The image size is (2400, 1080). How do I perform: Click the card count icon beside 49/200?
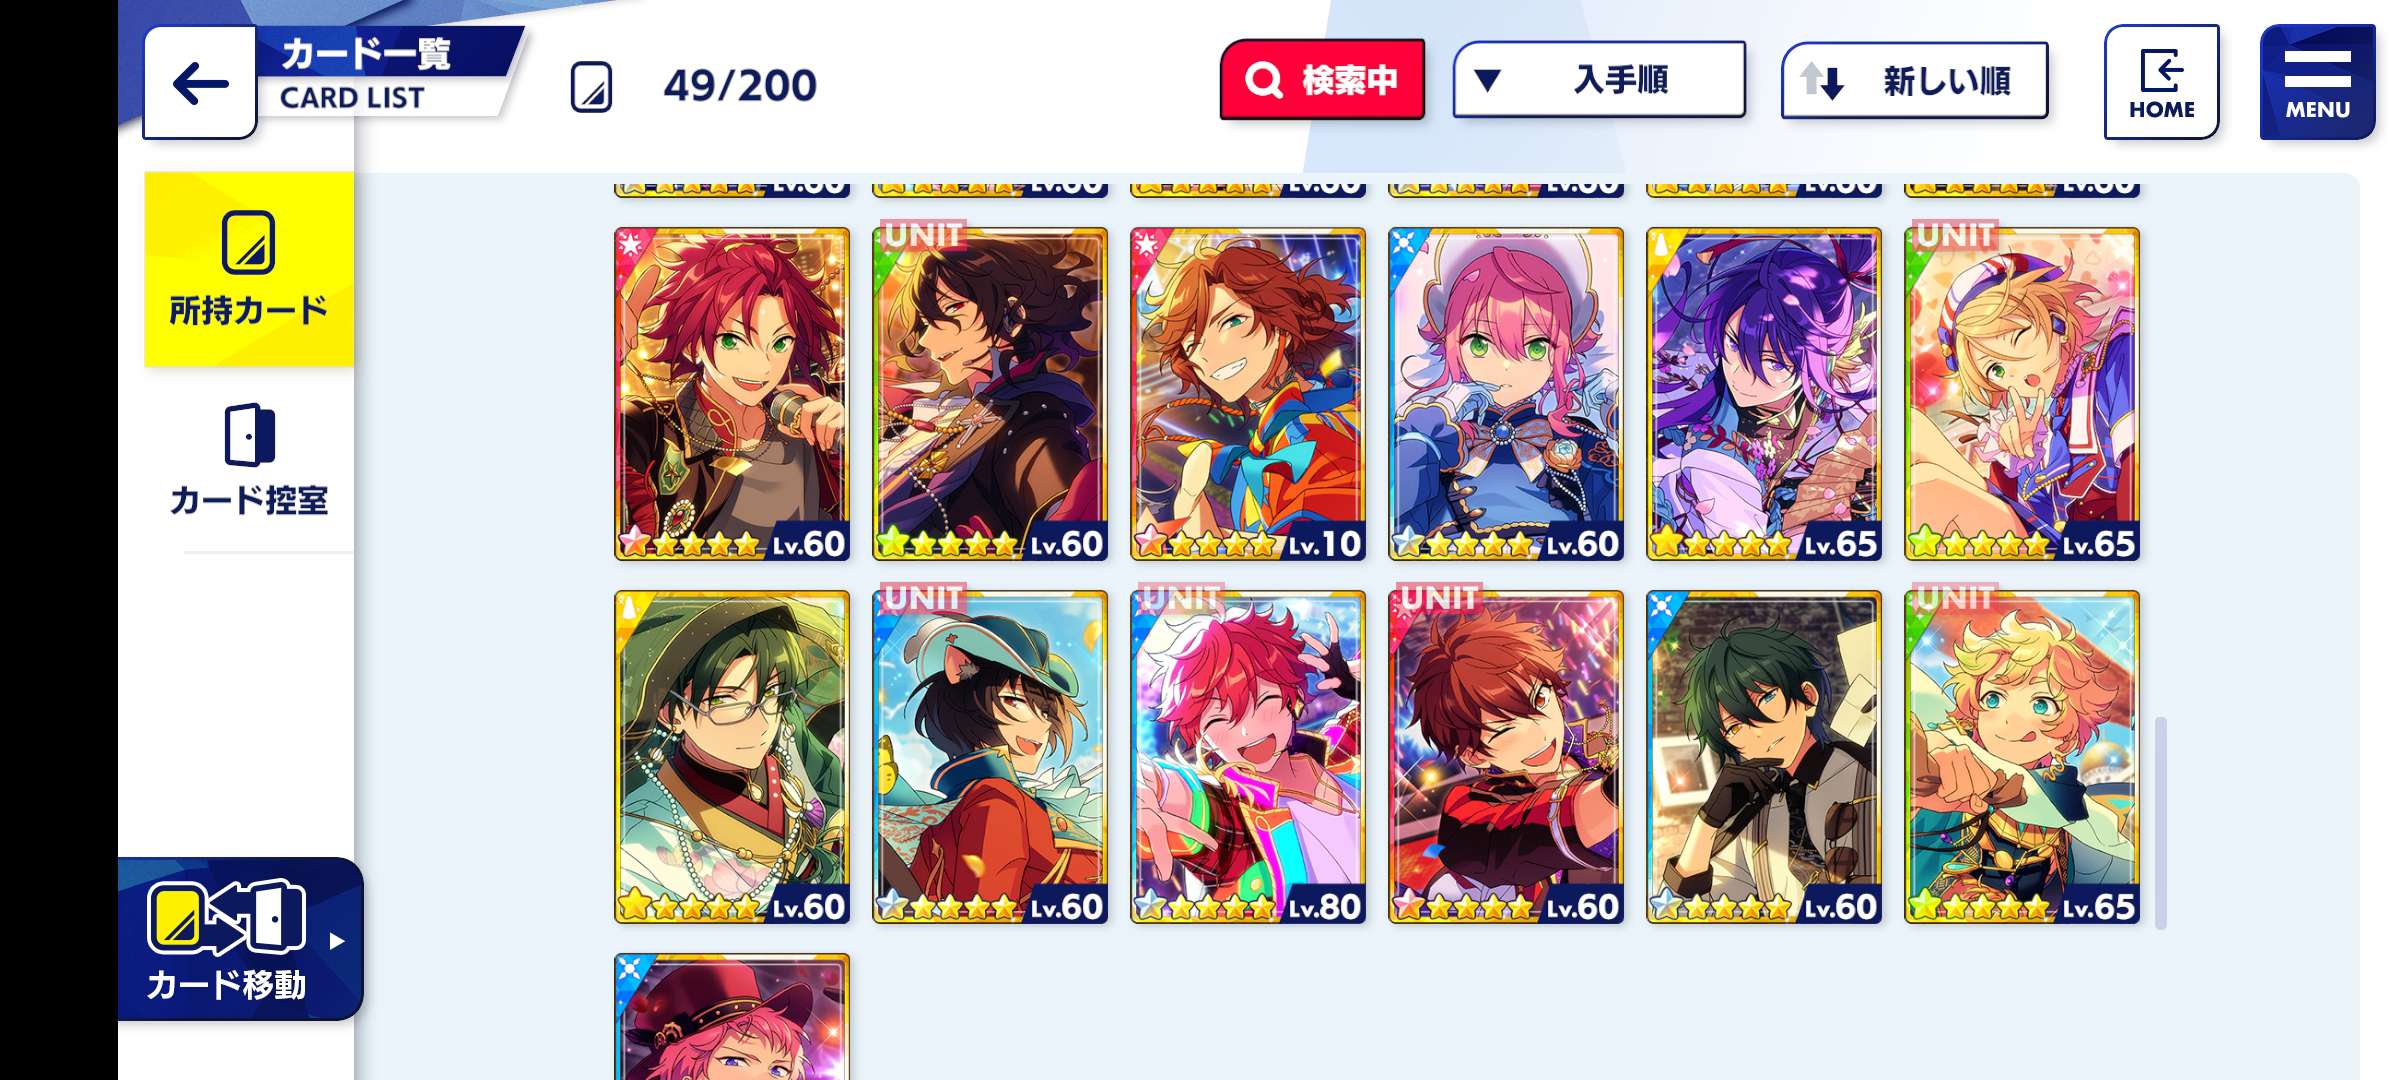click(x=591, y=87)
